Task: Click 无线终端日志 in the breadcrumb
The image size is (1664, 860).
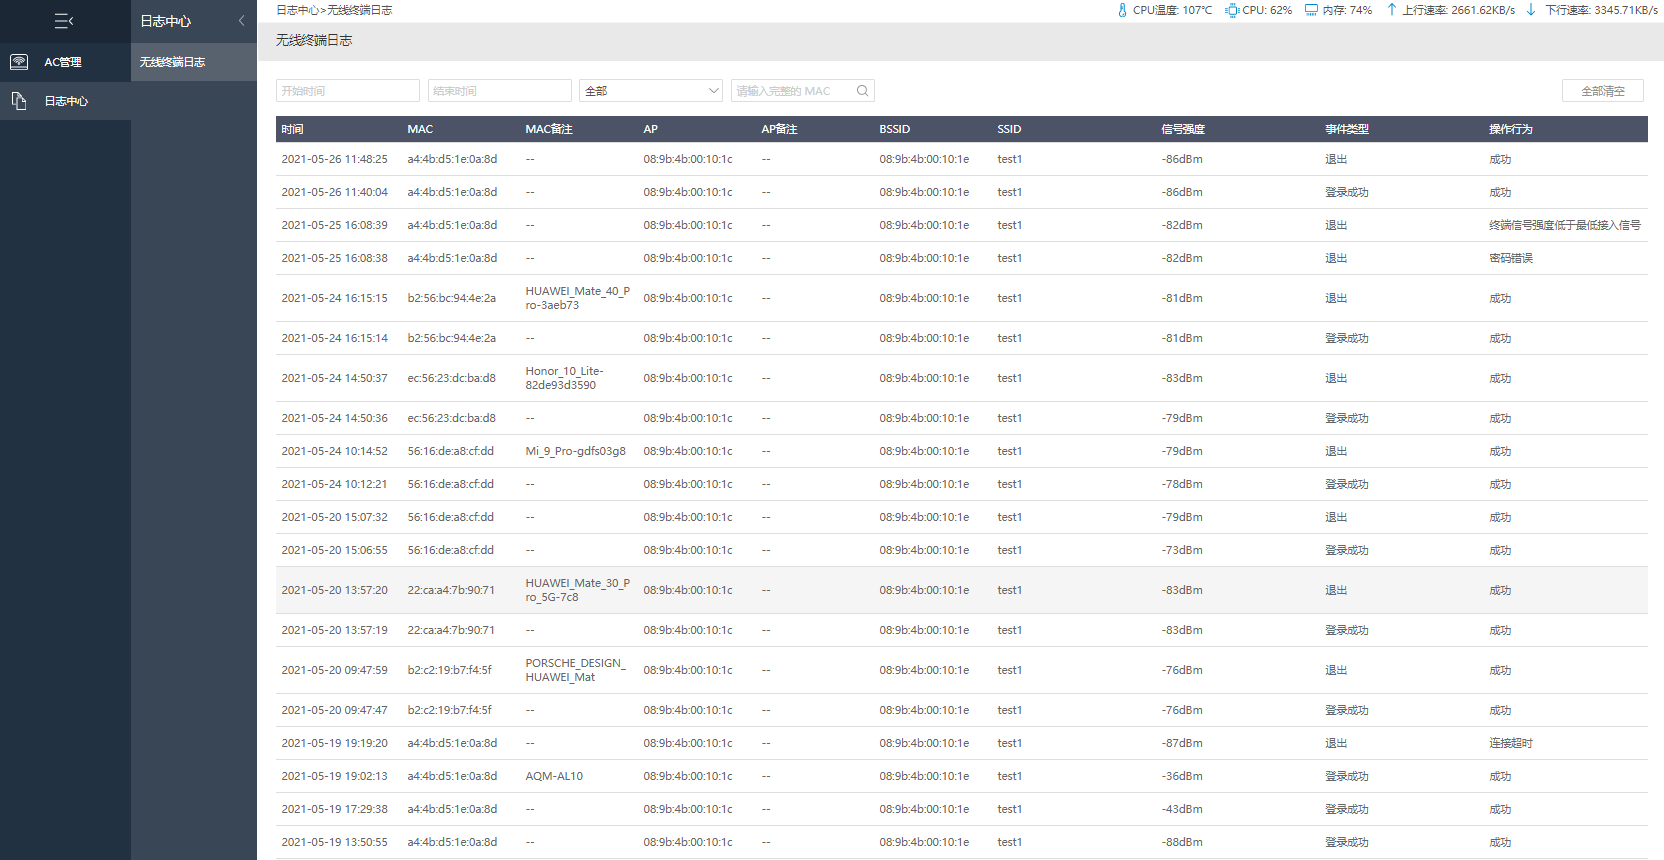Action: (x=360, y=10)
